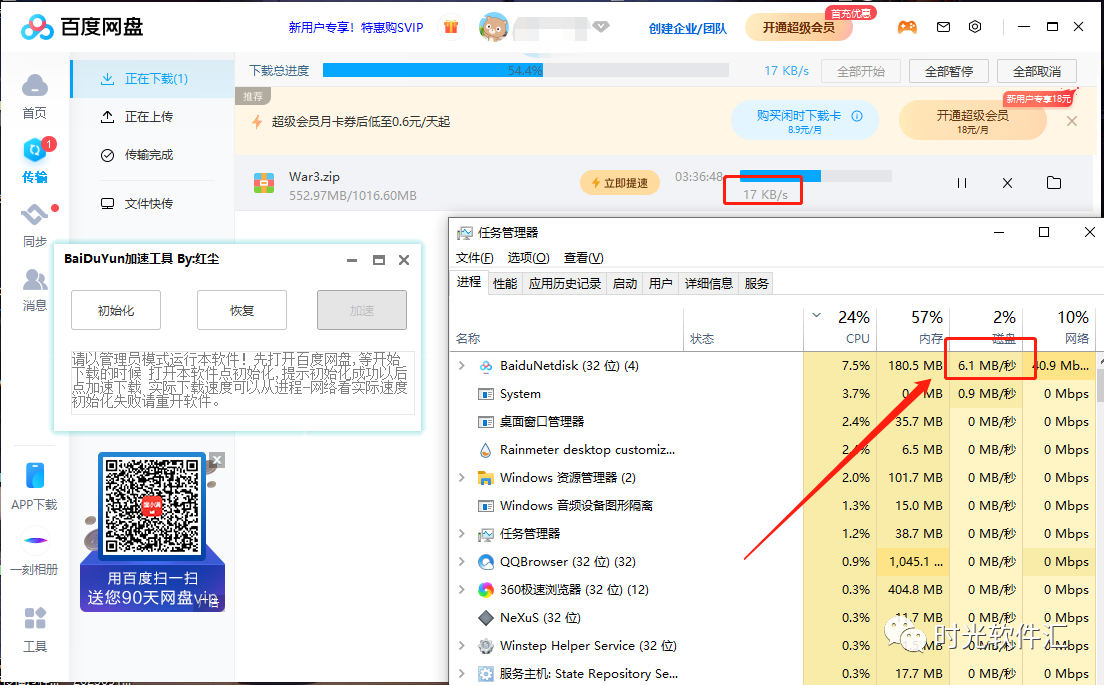Click the QQBrowser process icon
Image resolution: width=1104 pixels, height=685 pixels.
pyautogui.click(x=486, y=562)
